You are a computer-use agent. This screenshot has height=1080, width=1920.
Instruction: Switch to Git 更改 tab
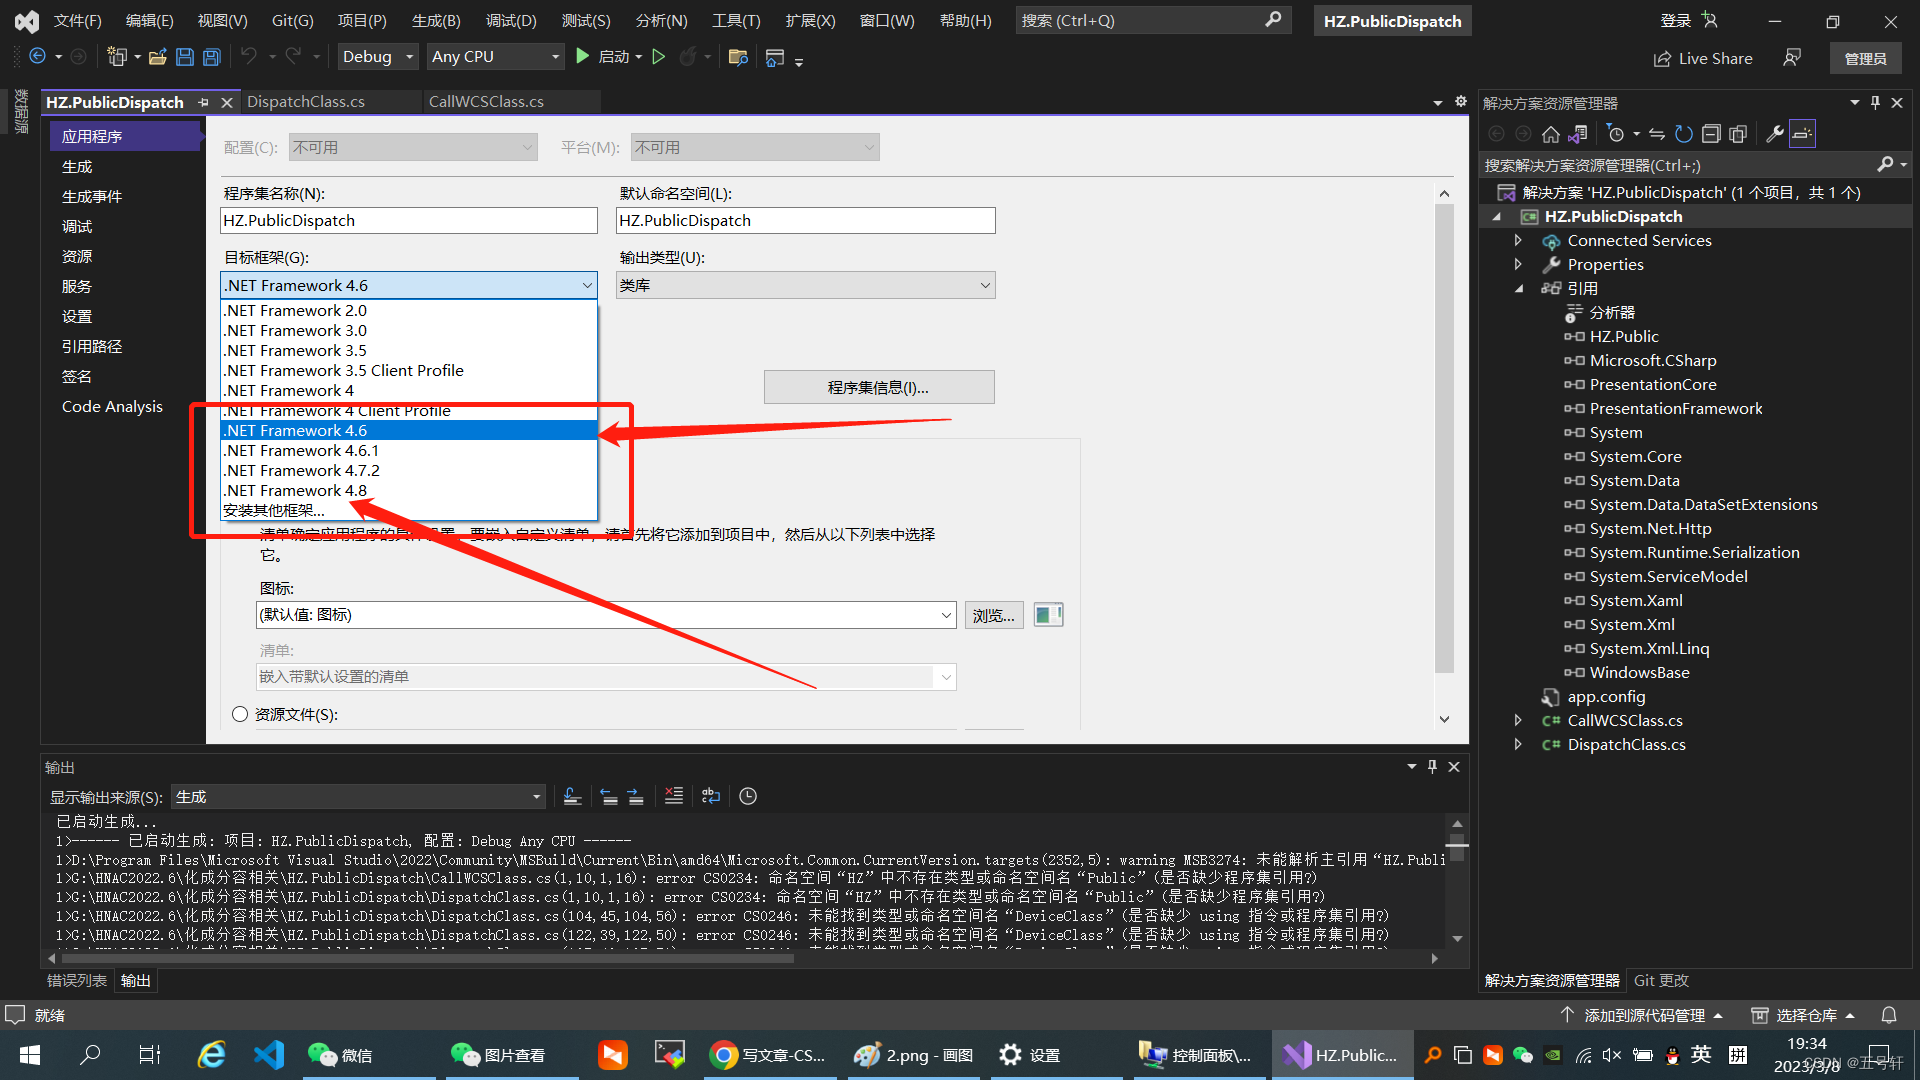tap(1661, 981)
